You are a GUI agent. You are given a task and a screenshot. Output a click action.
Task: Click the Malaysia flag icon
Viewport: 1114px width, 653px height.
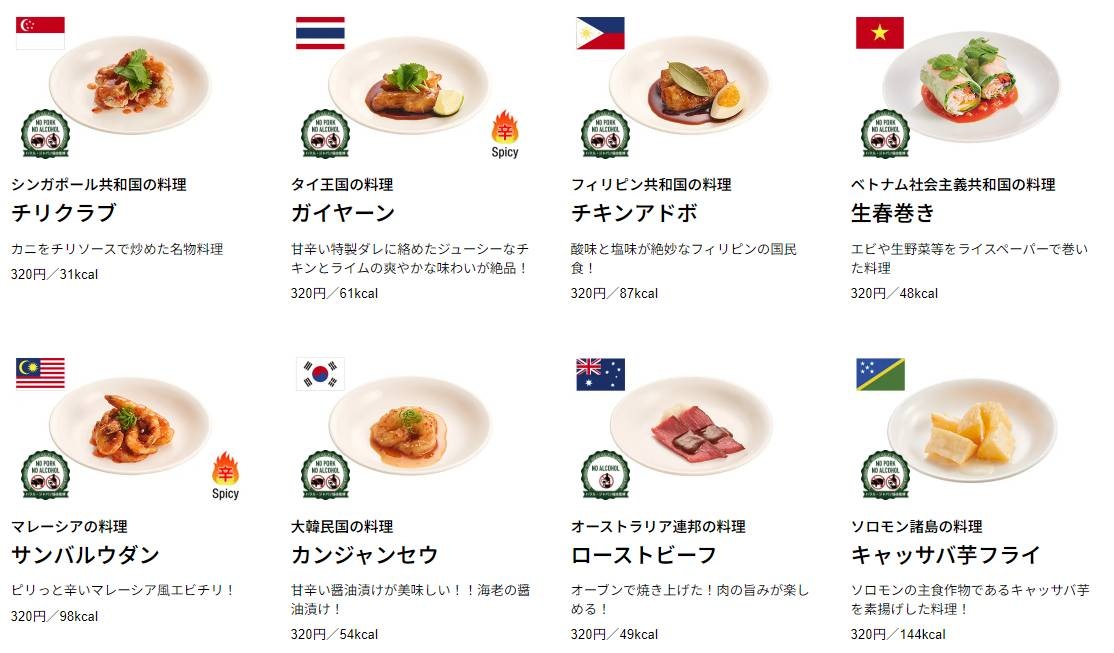[x=40, y=374]
